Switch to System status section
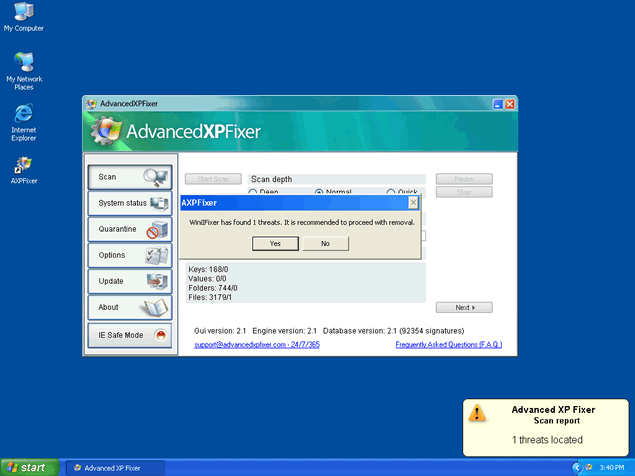635x476 pixels. click(x=129, y=203)
